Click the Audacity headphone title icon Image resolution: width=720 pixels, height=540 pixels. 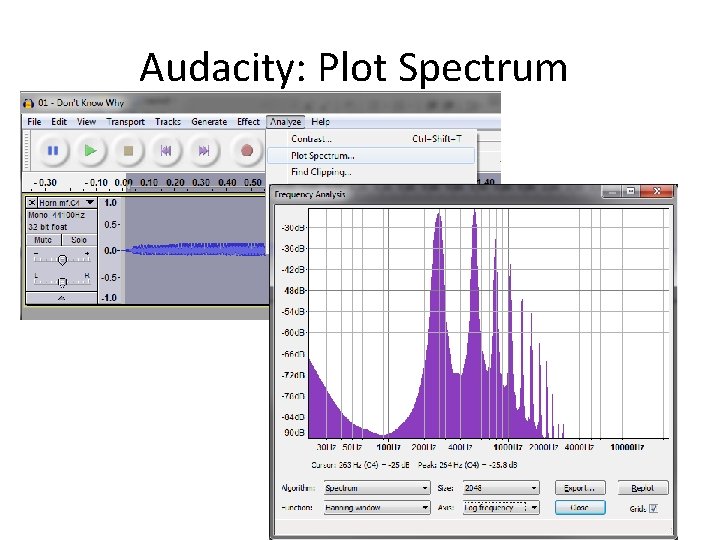click(x=28, y=103)
